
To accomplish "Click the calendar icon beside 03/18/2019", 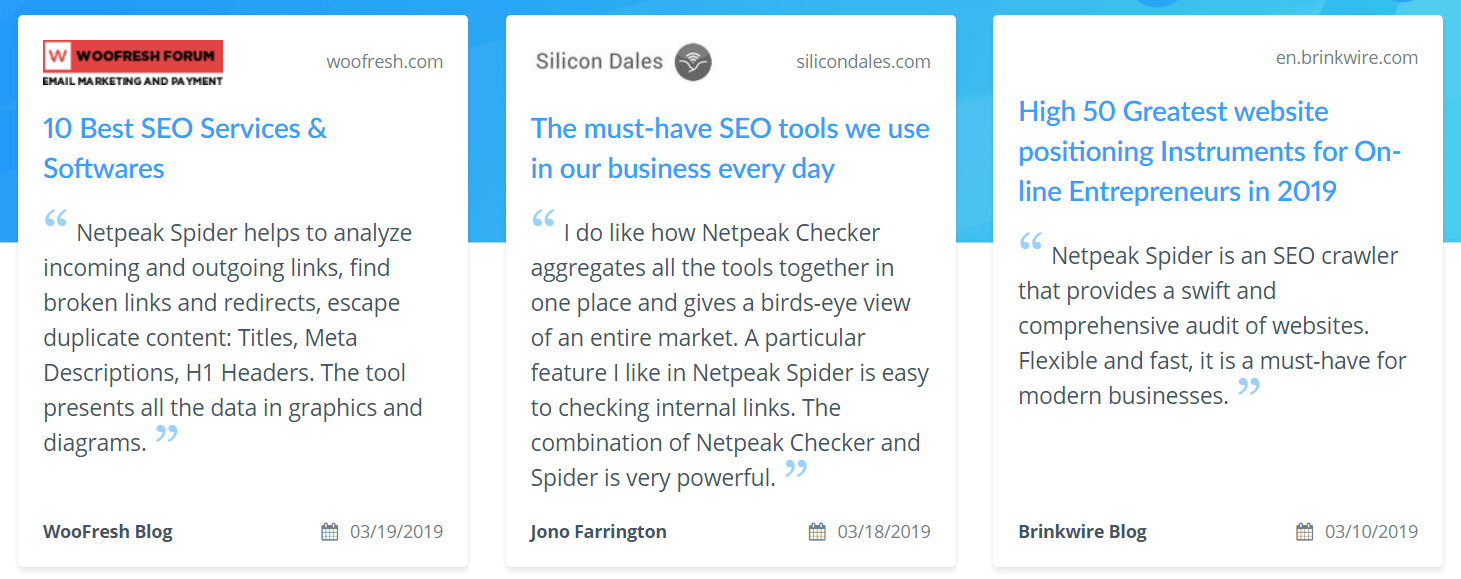I will pyautogui.click(x=817, y=532).
